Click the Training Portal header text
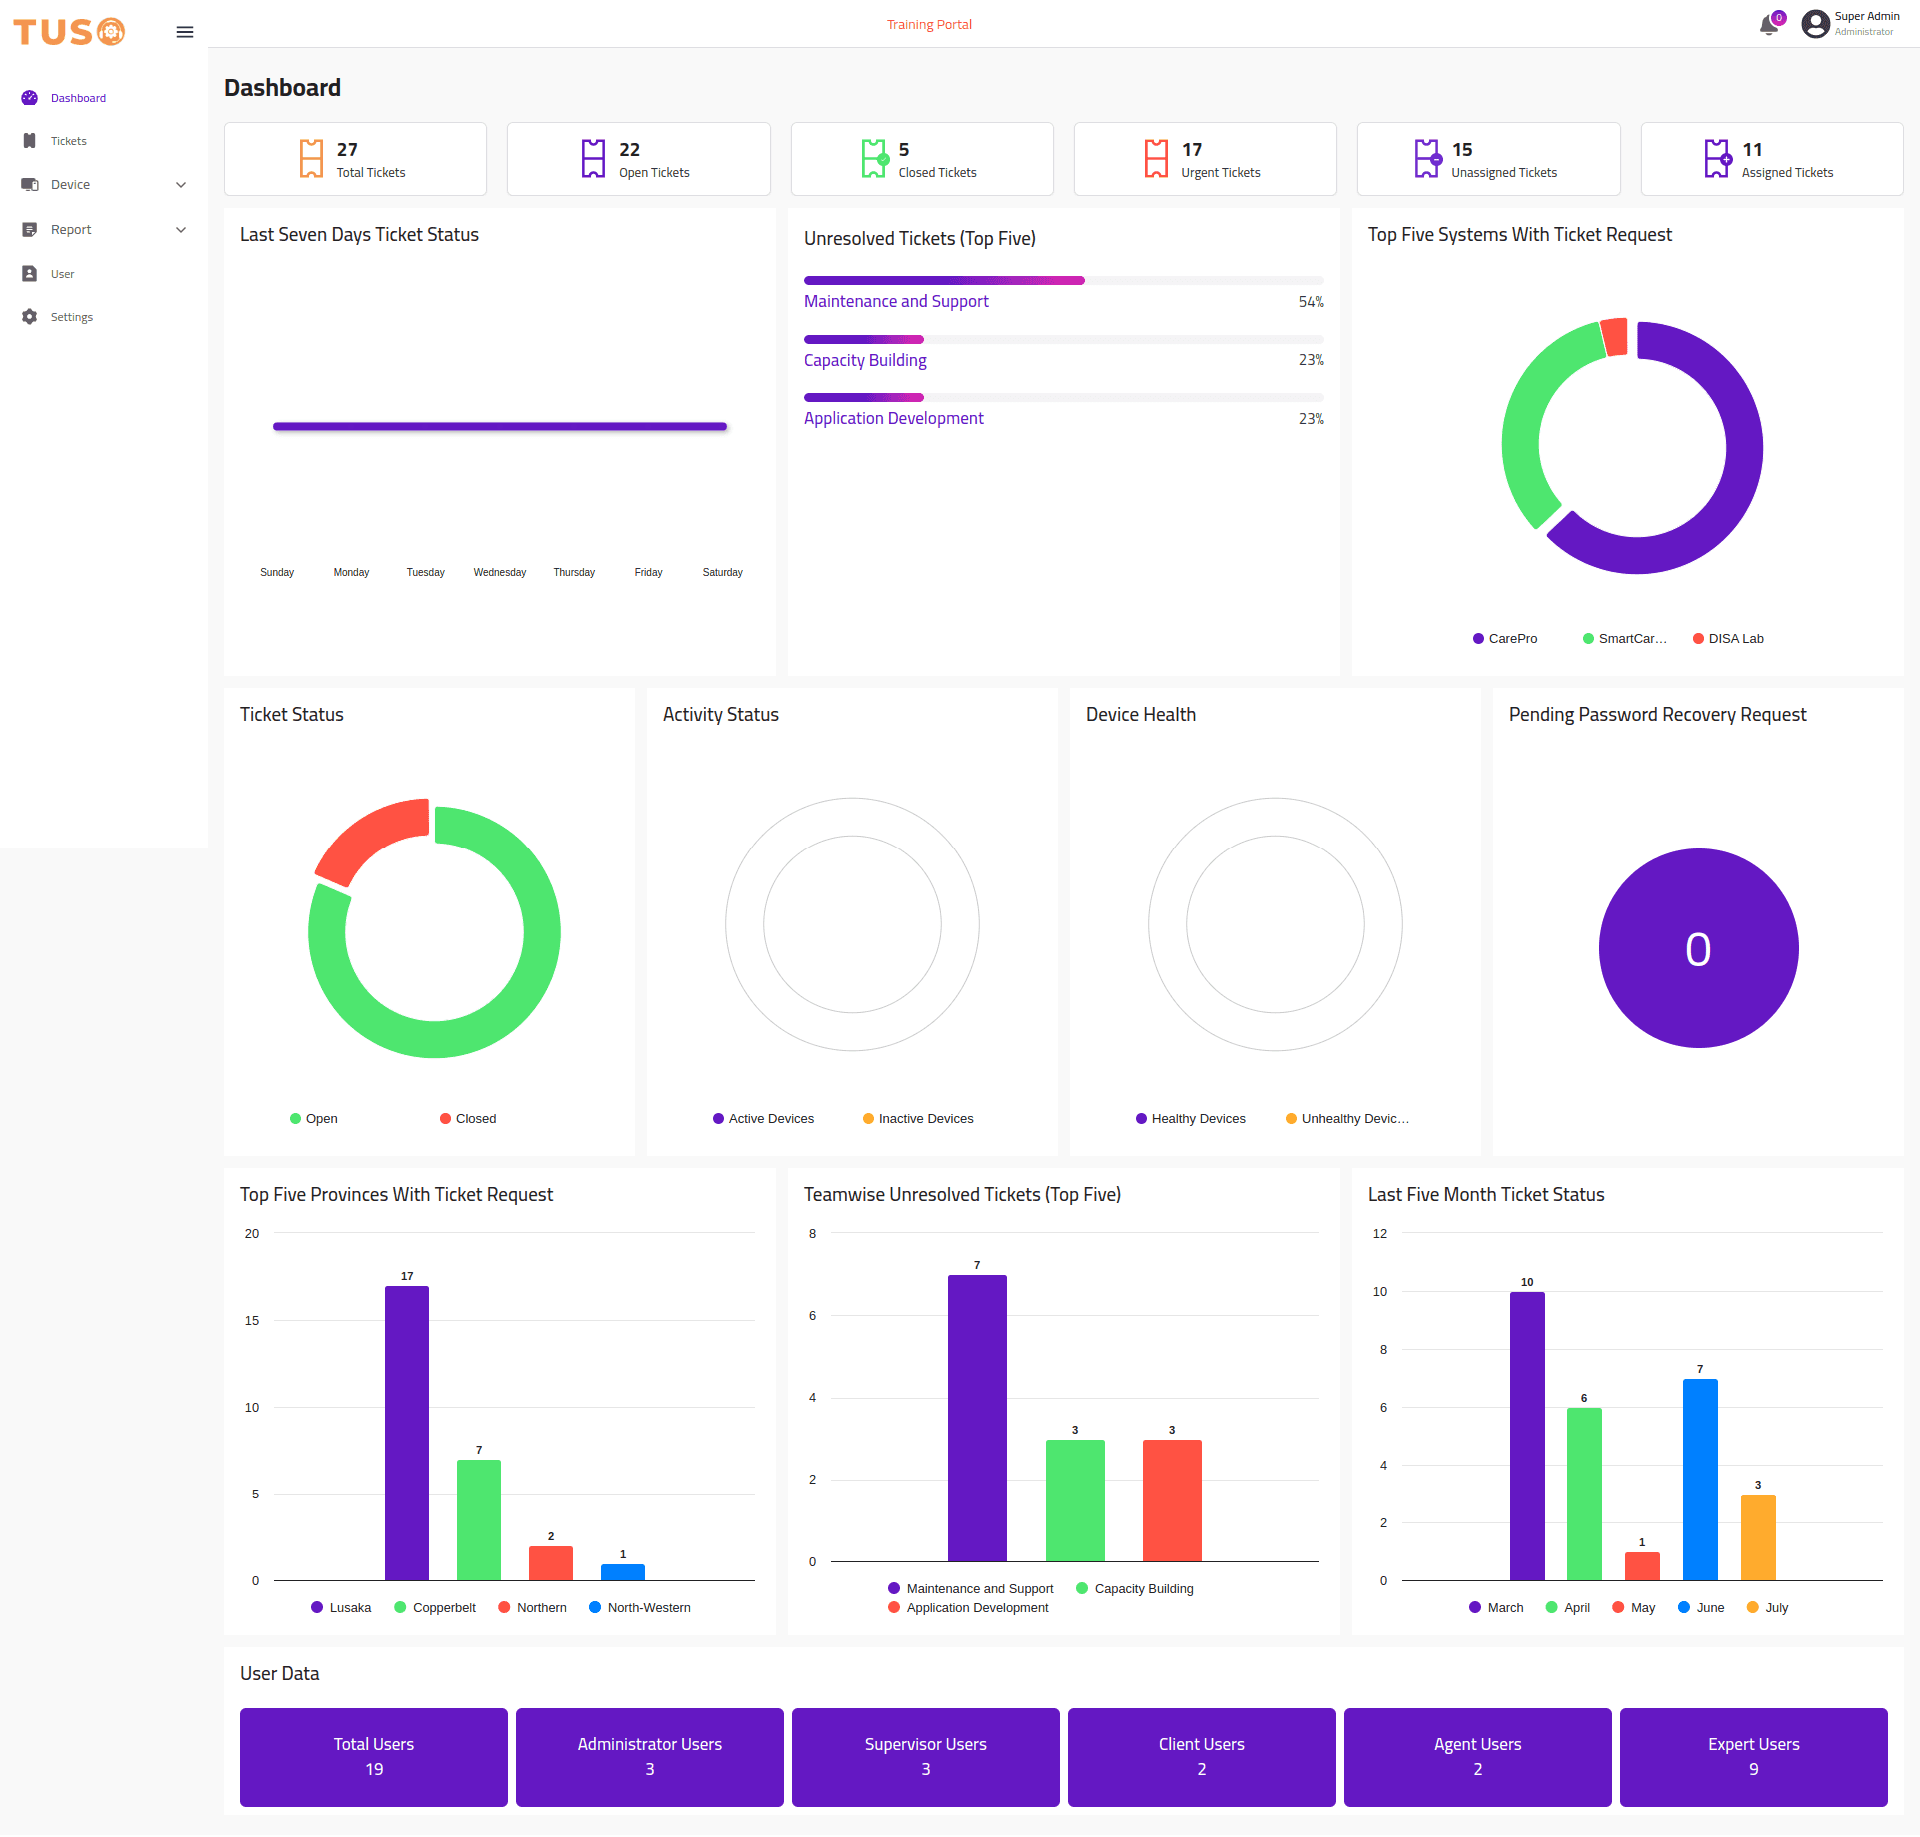The width and height of the screenshot is (1920, 1837). (929, 25)
